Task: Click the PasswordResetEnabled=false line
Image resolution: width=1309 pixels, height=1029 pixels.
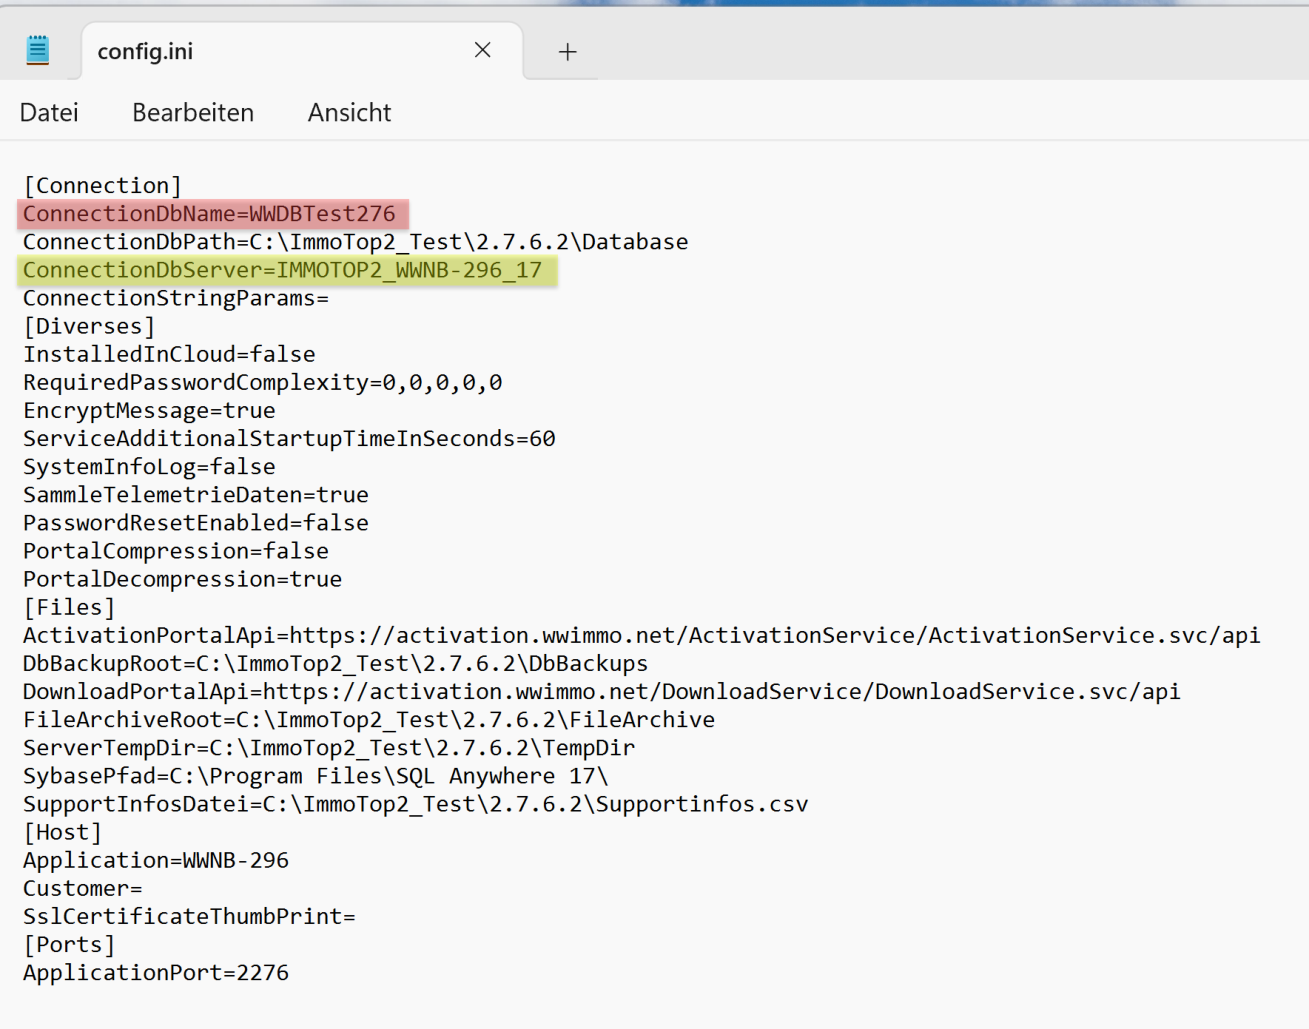Action: tap(196, 522)
